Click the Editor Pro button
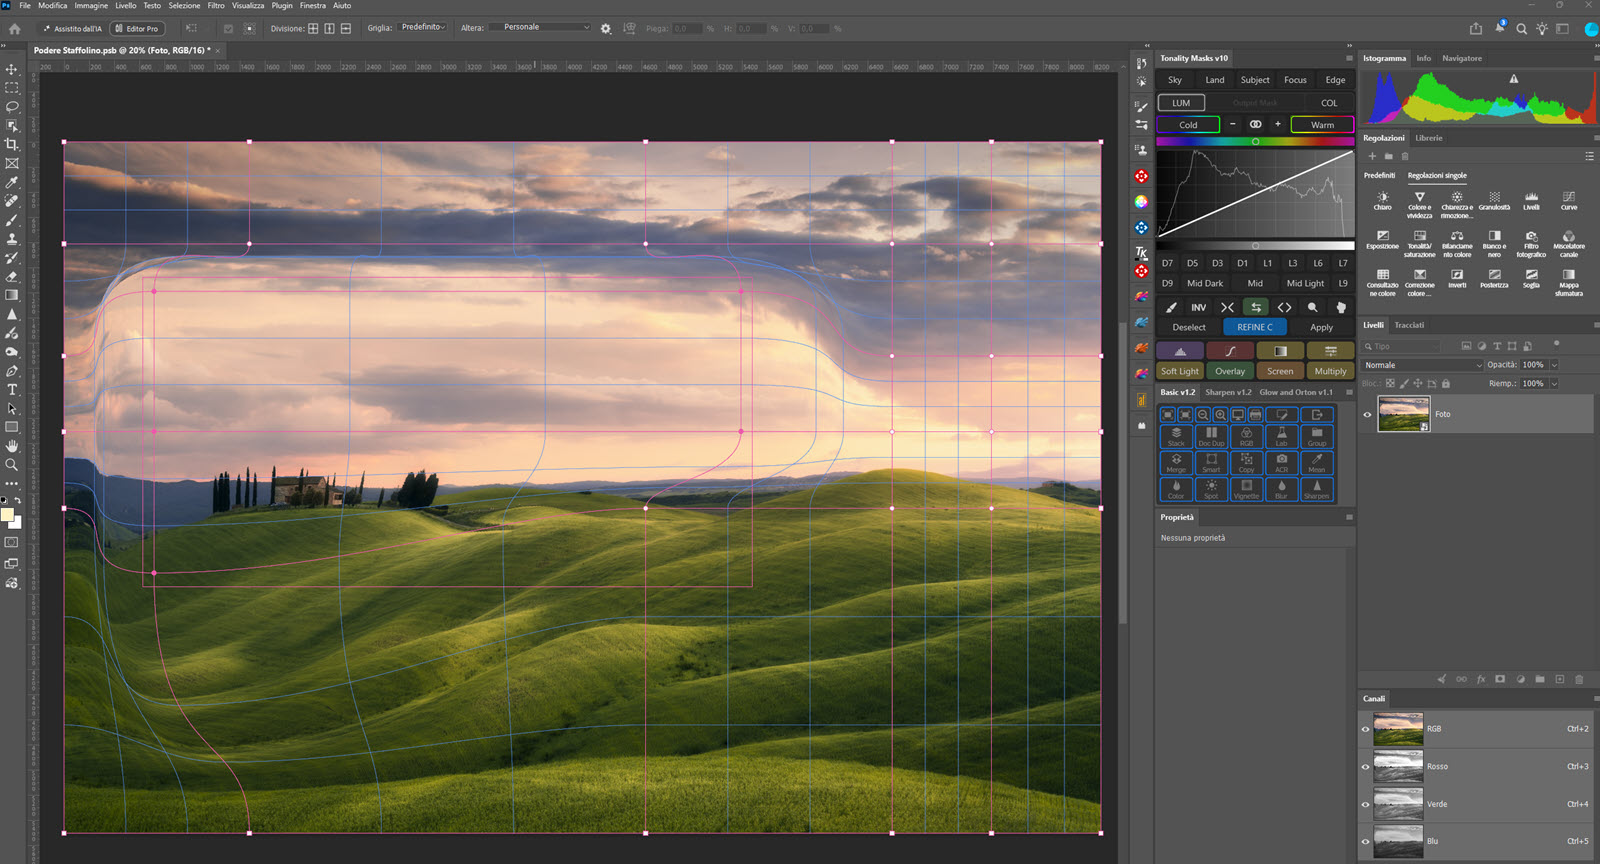Screen dimensions: 1600x864 coord(138,29)
